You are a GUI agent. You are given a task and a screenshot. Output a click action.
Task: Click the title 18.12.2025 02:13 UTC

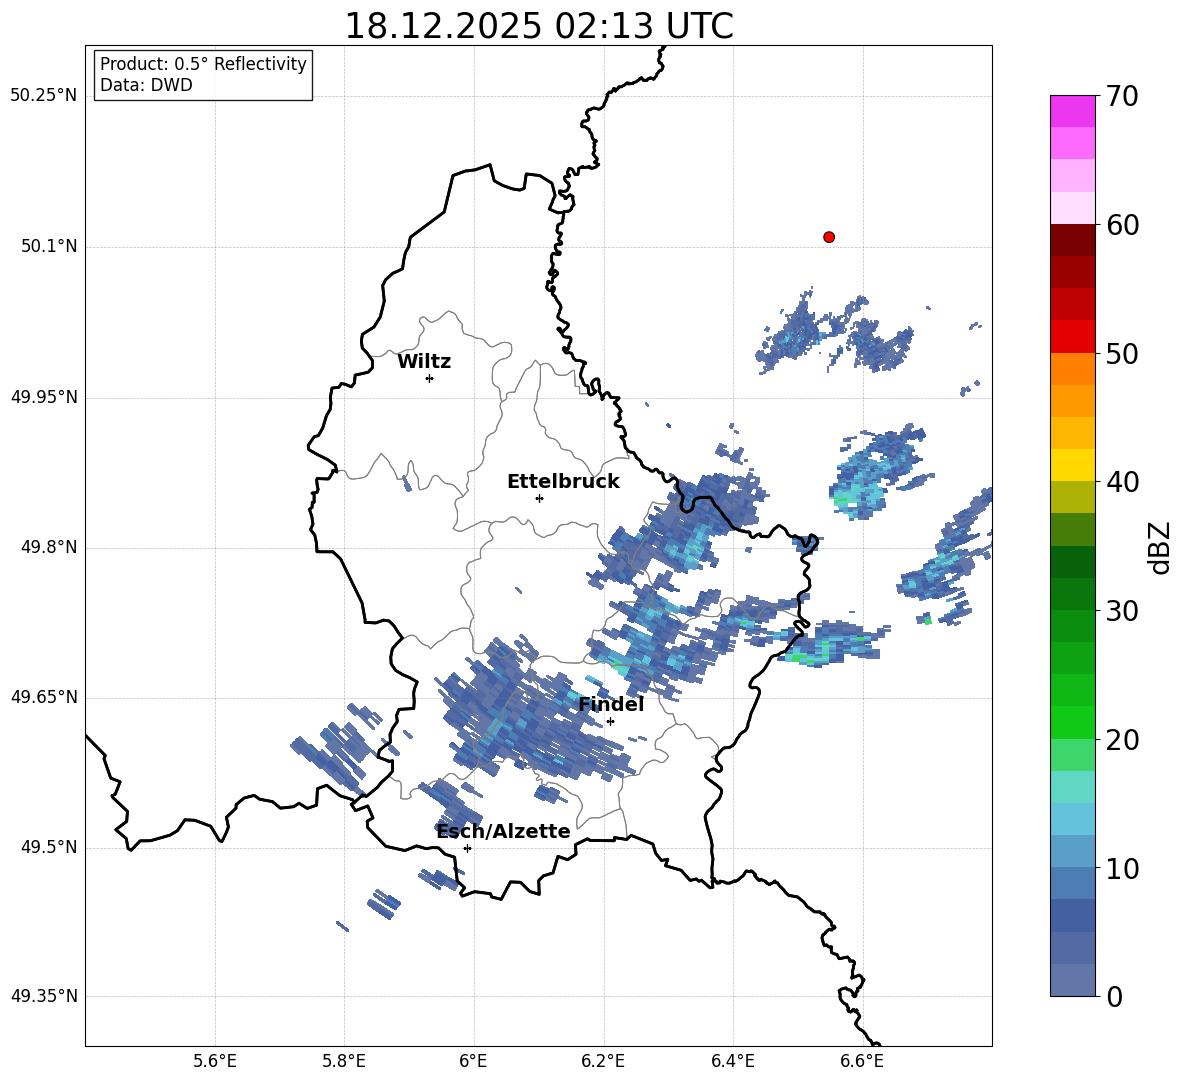pos(539,26)
